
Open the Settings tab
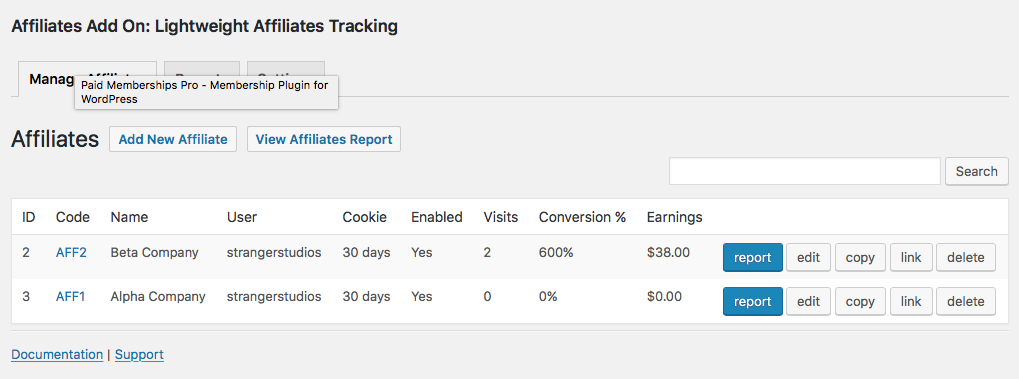pos(286,68)
